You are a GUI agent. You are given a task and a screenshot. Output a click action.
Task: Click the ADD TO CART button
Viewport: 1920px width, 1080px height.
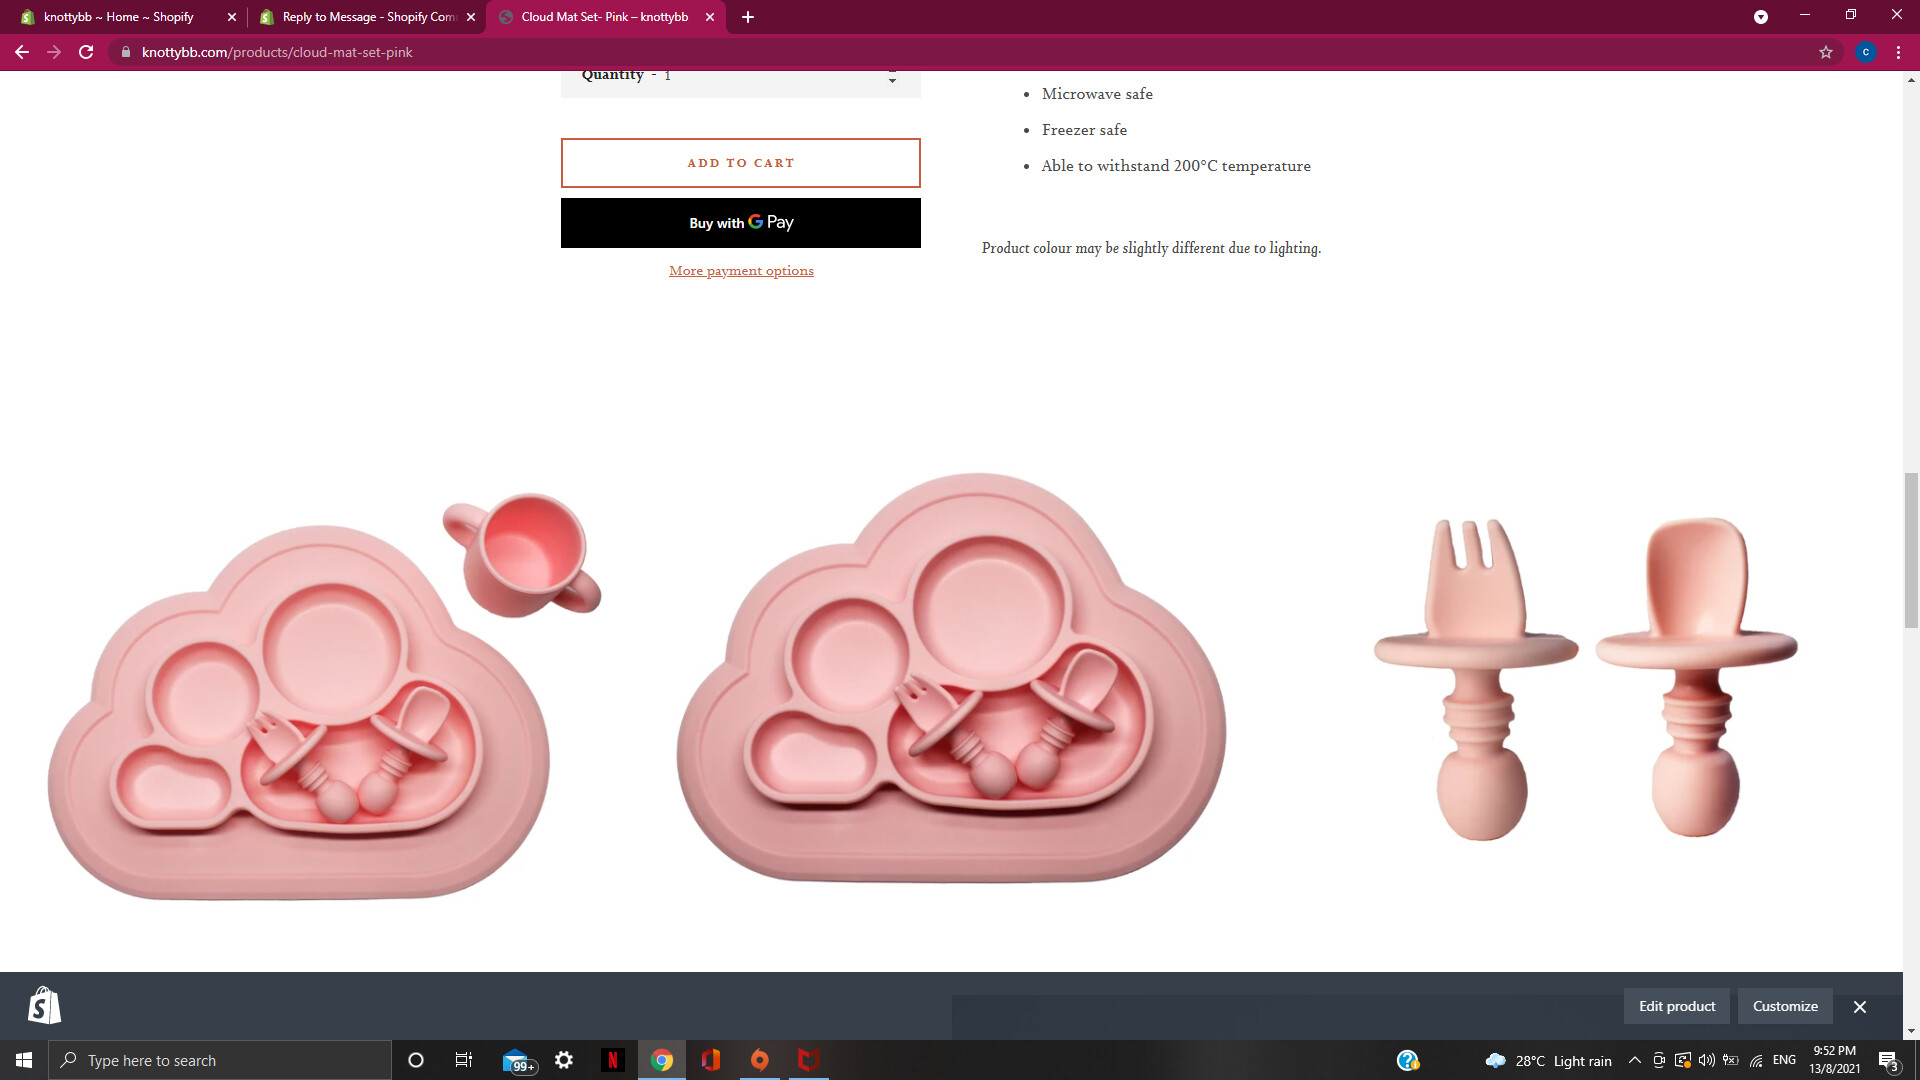(x=740, y=163)
